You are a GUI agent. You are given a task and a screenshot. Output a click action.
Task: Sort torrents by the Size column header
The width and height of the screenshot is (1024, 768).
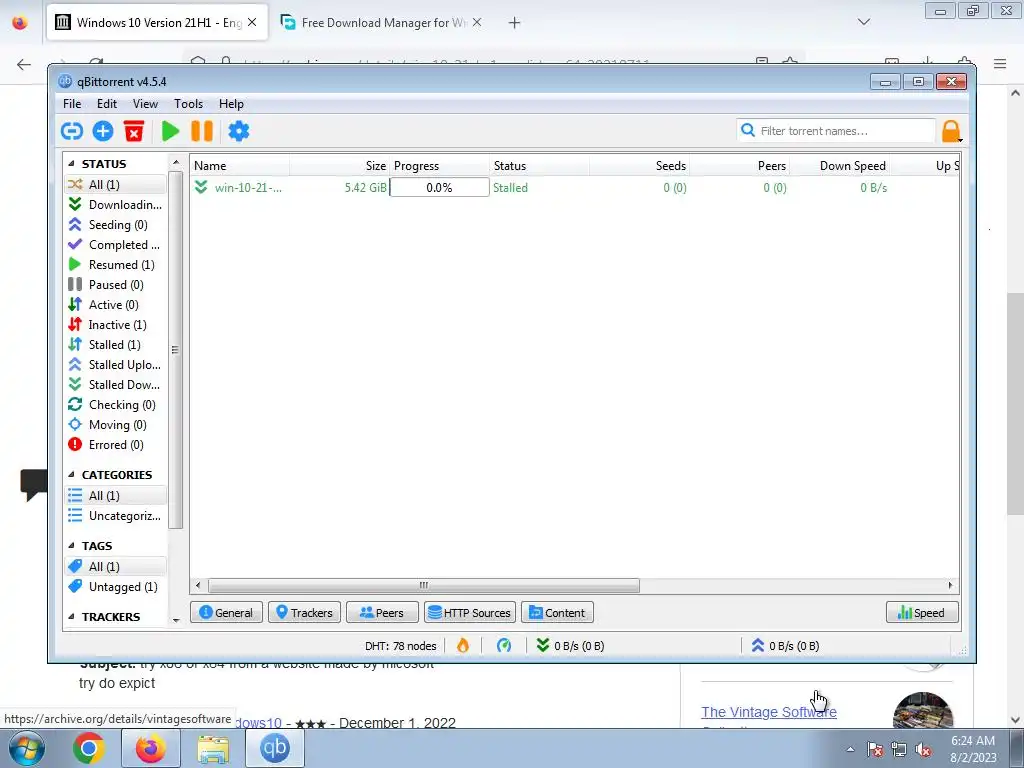(339, 166)
